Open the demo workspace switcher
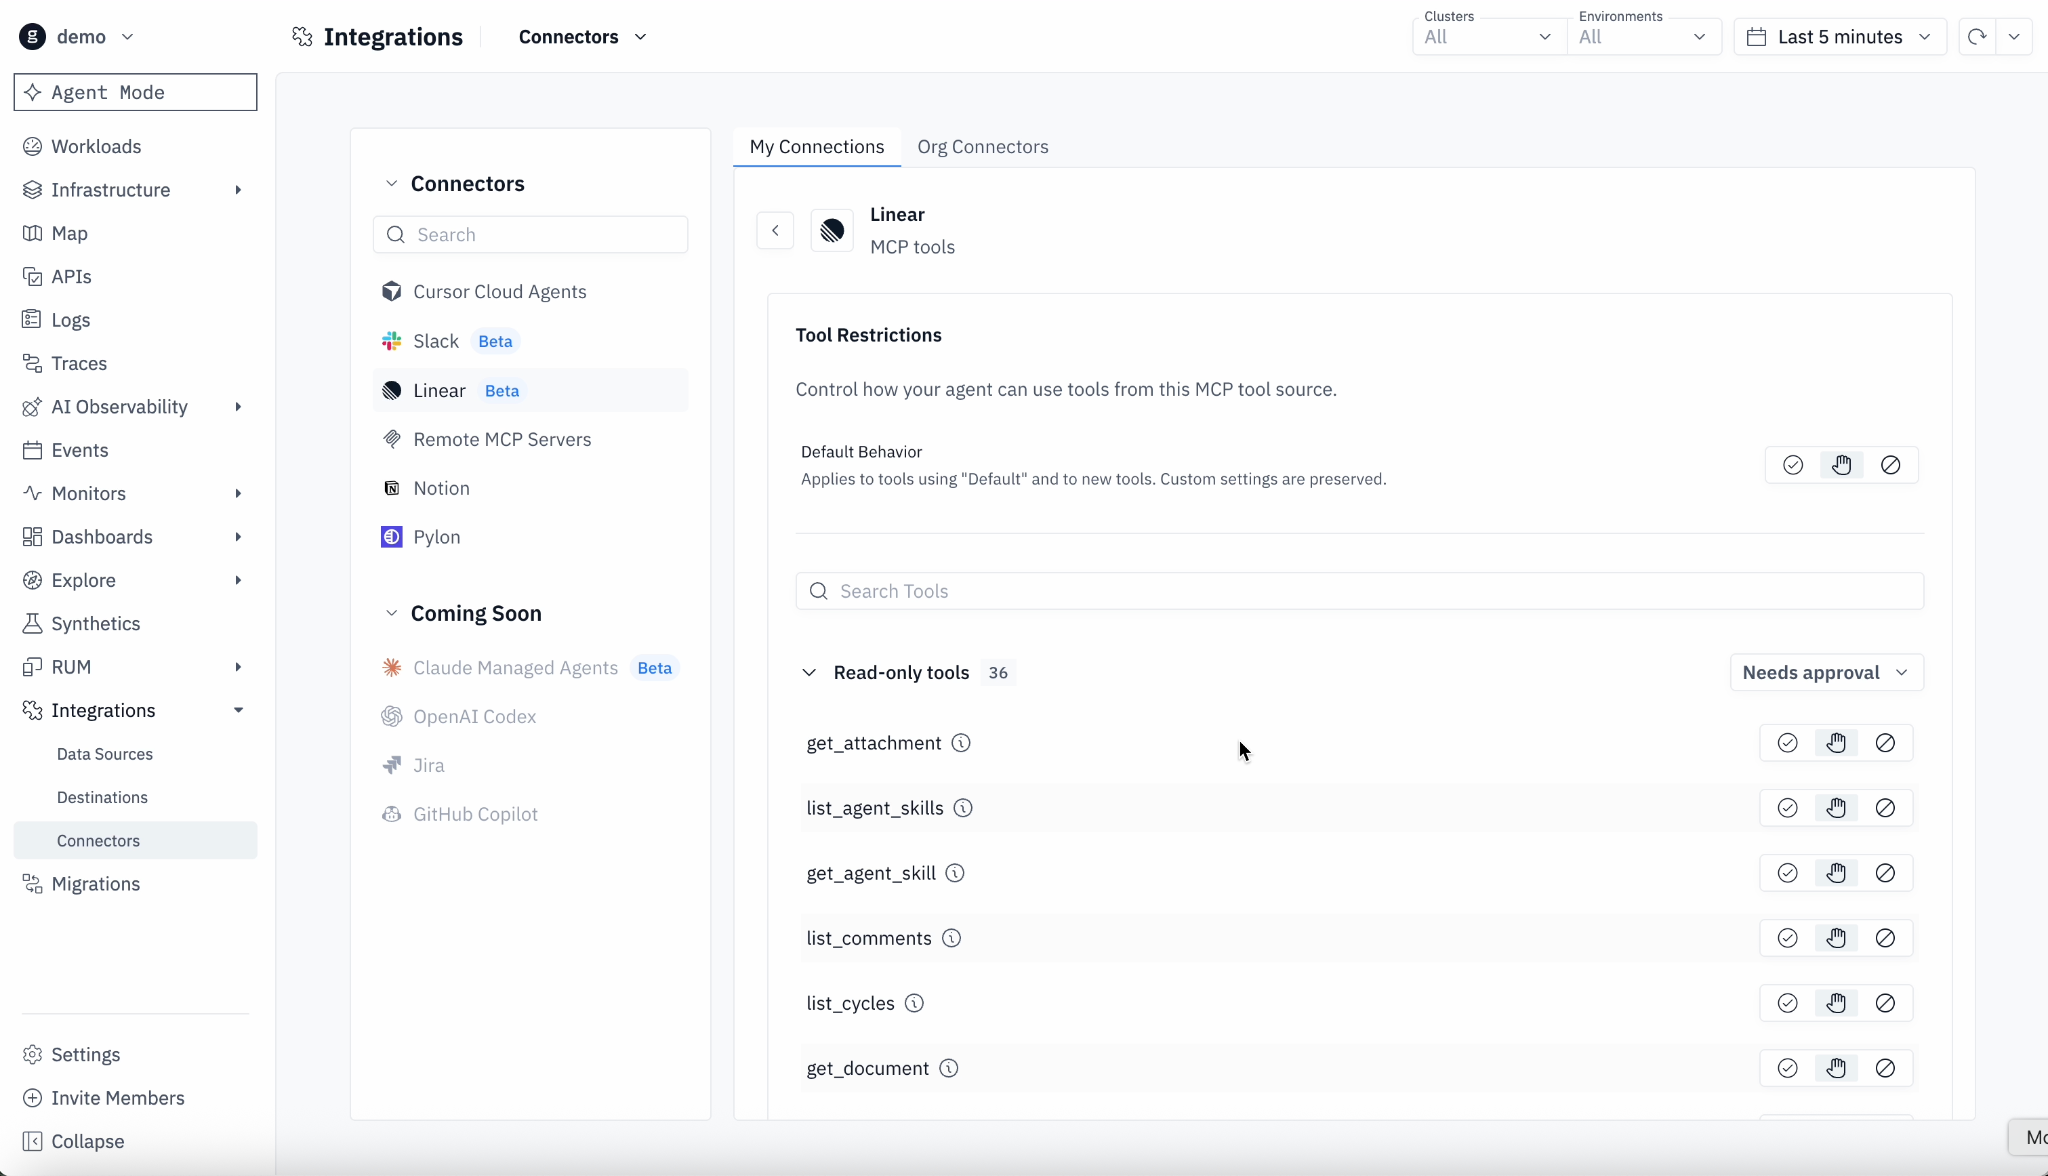 click(77, 37)
